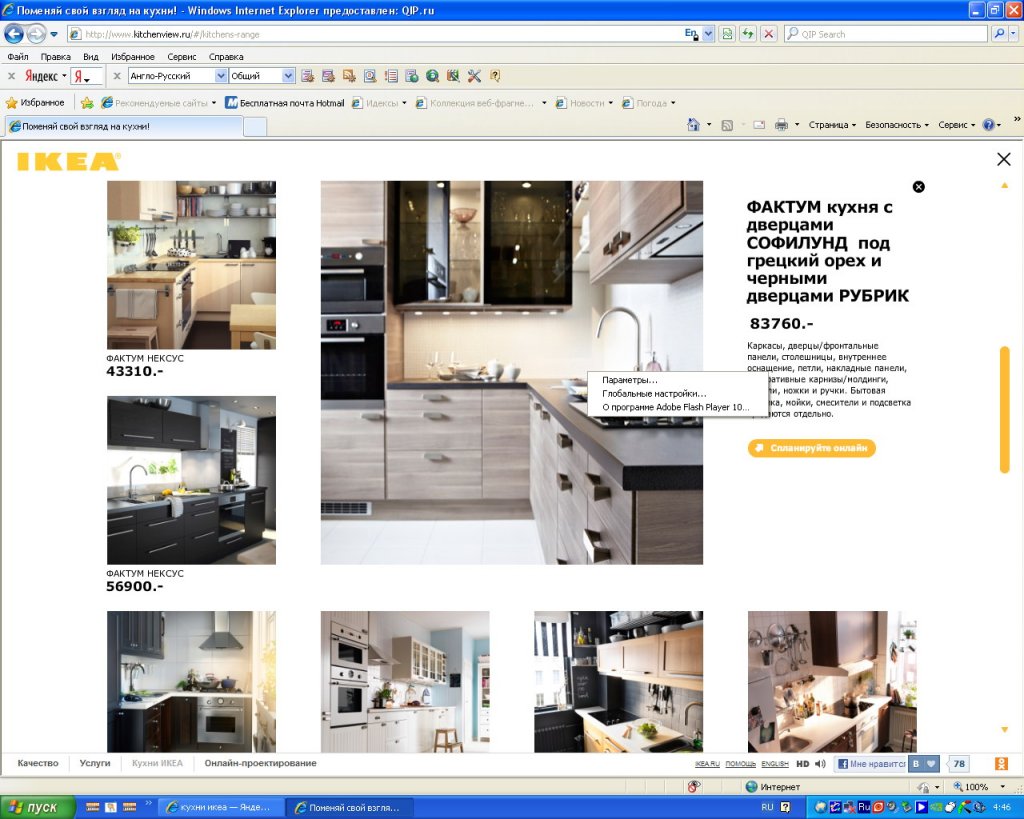Open the Файл menu
1024x819 pixels.
pos(18,57)
